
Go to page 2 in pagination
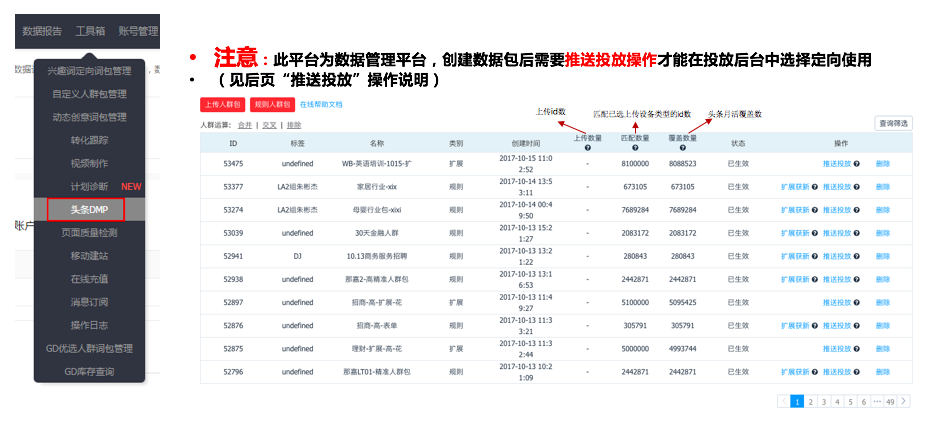point(811,401)
